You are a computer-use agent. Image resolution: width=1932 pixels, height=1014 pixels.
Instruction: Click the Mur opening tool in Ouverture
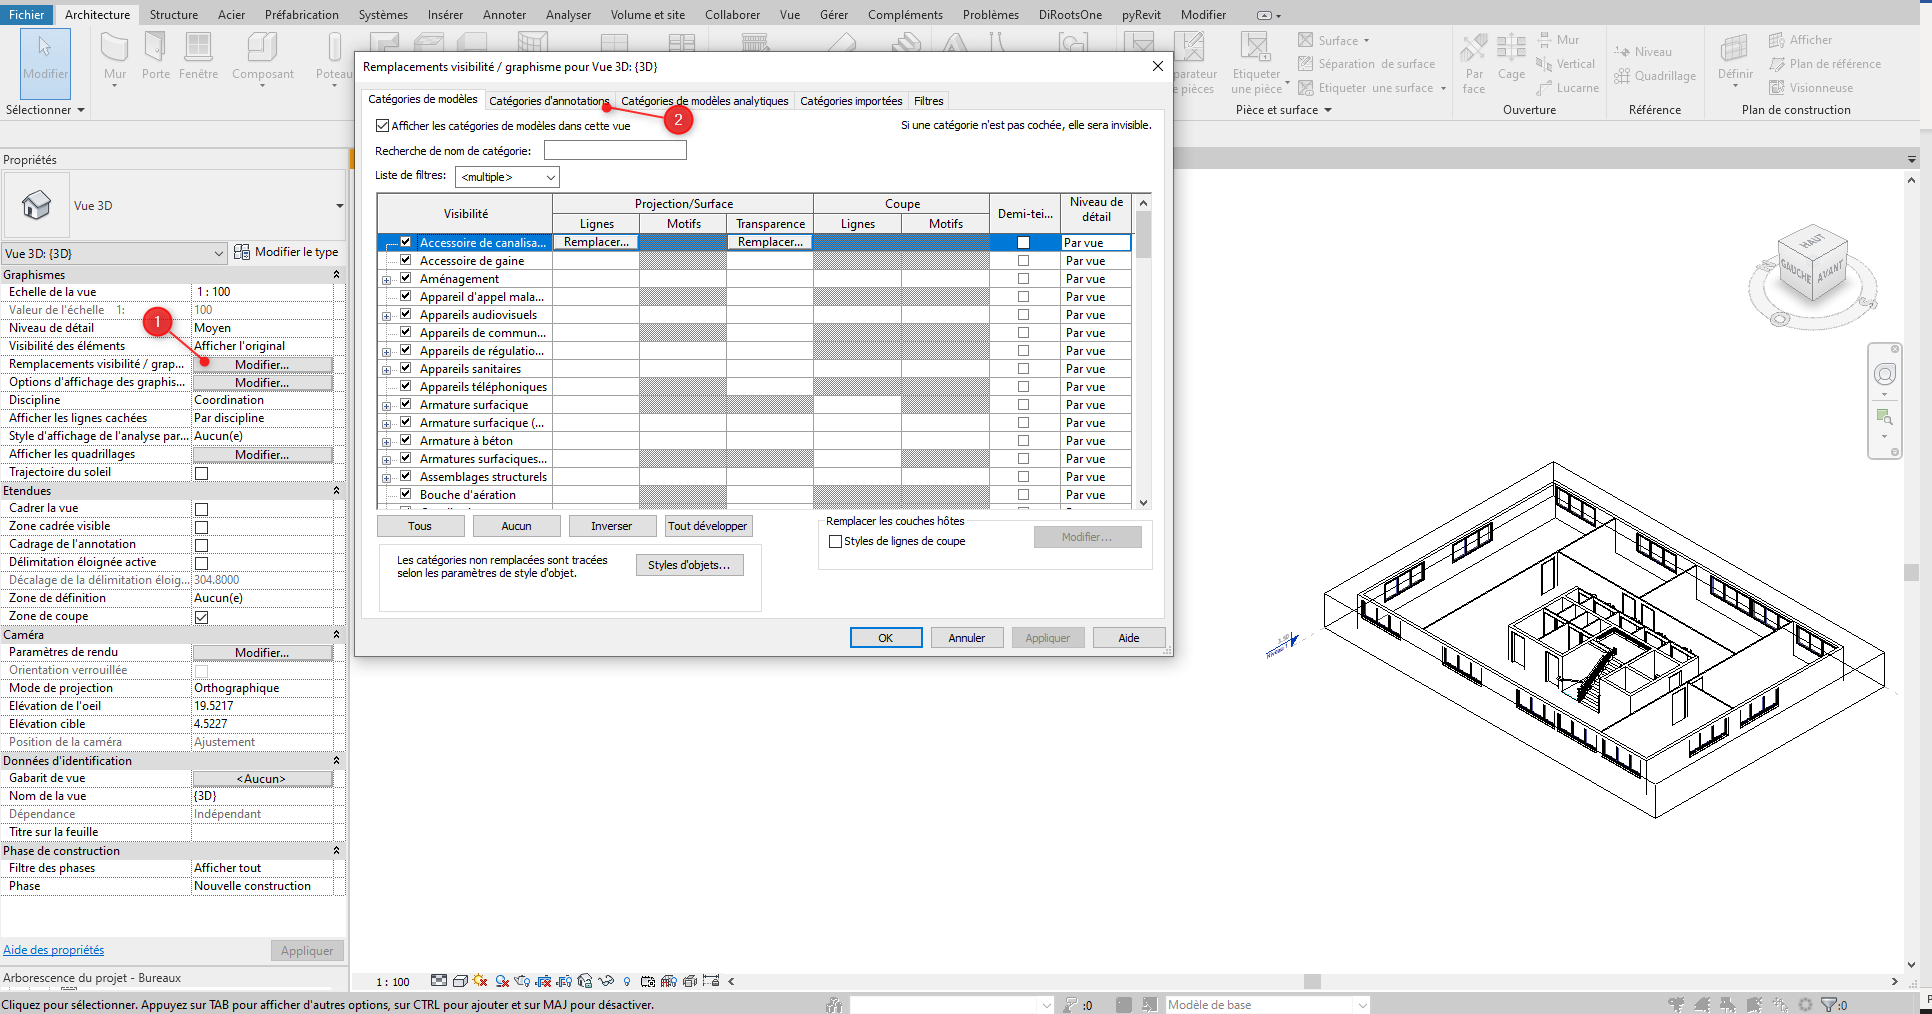click(x=1557, y=40)
